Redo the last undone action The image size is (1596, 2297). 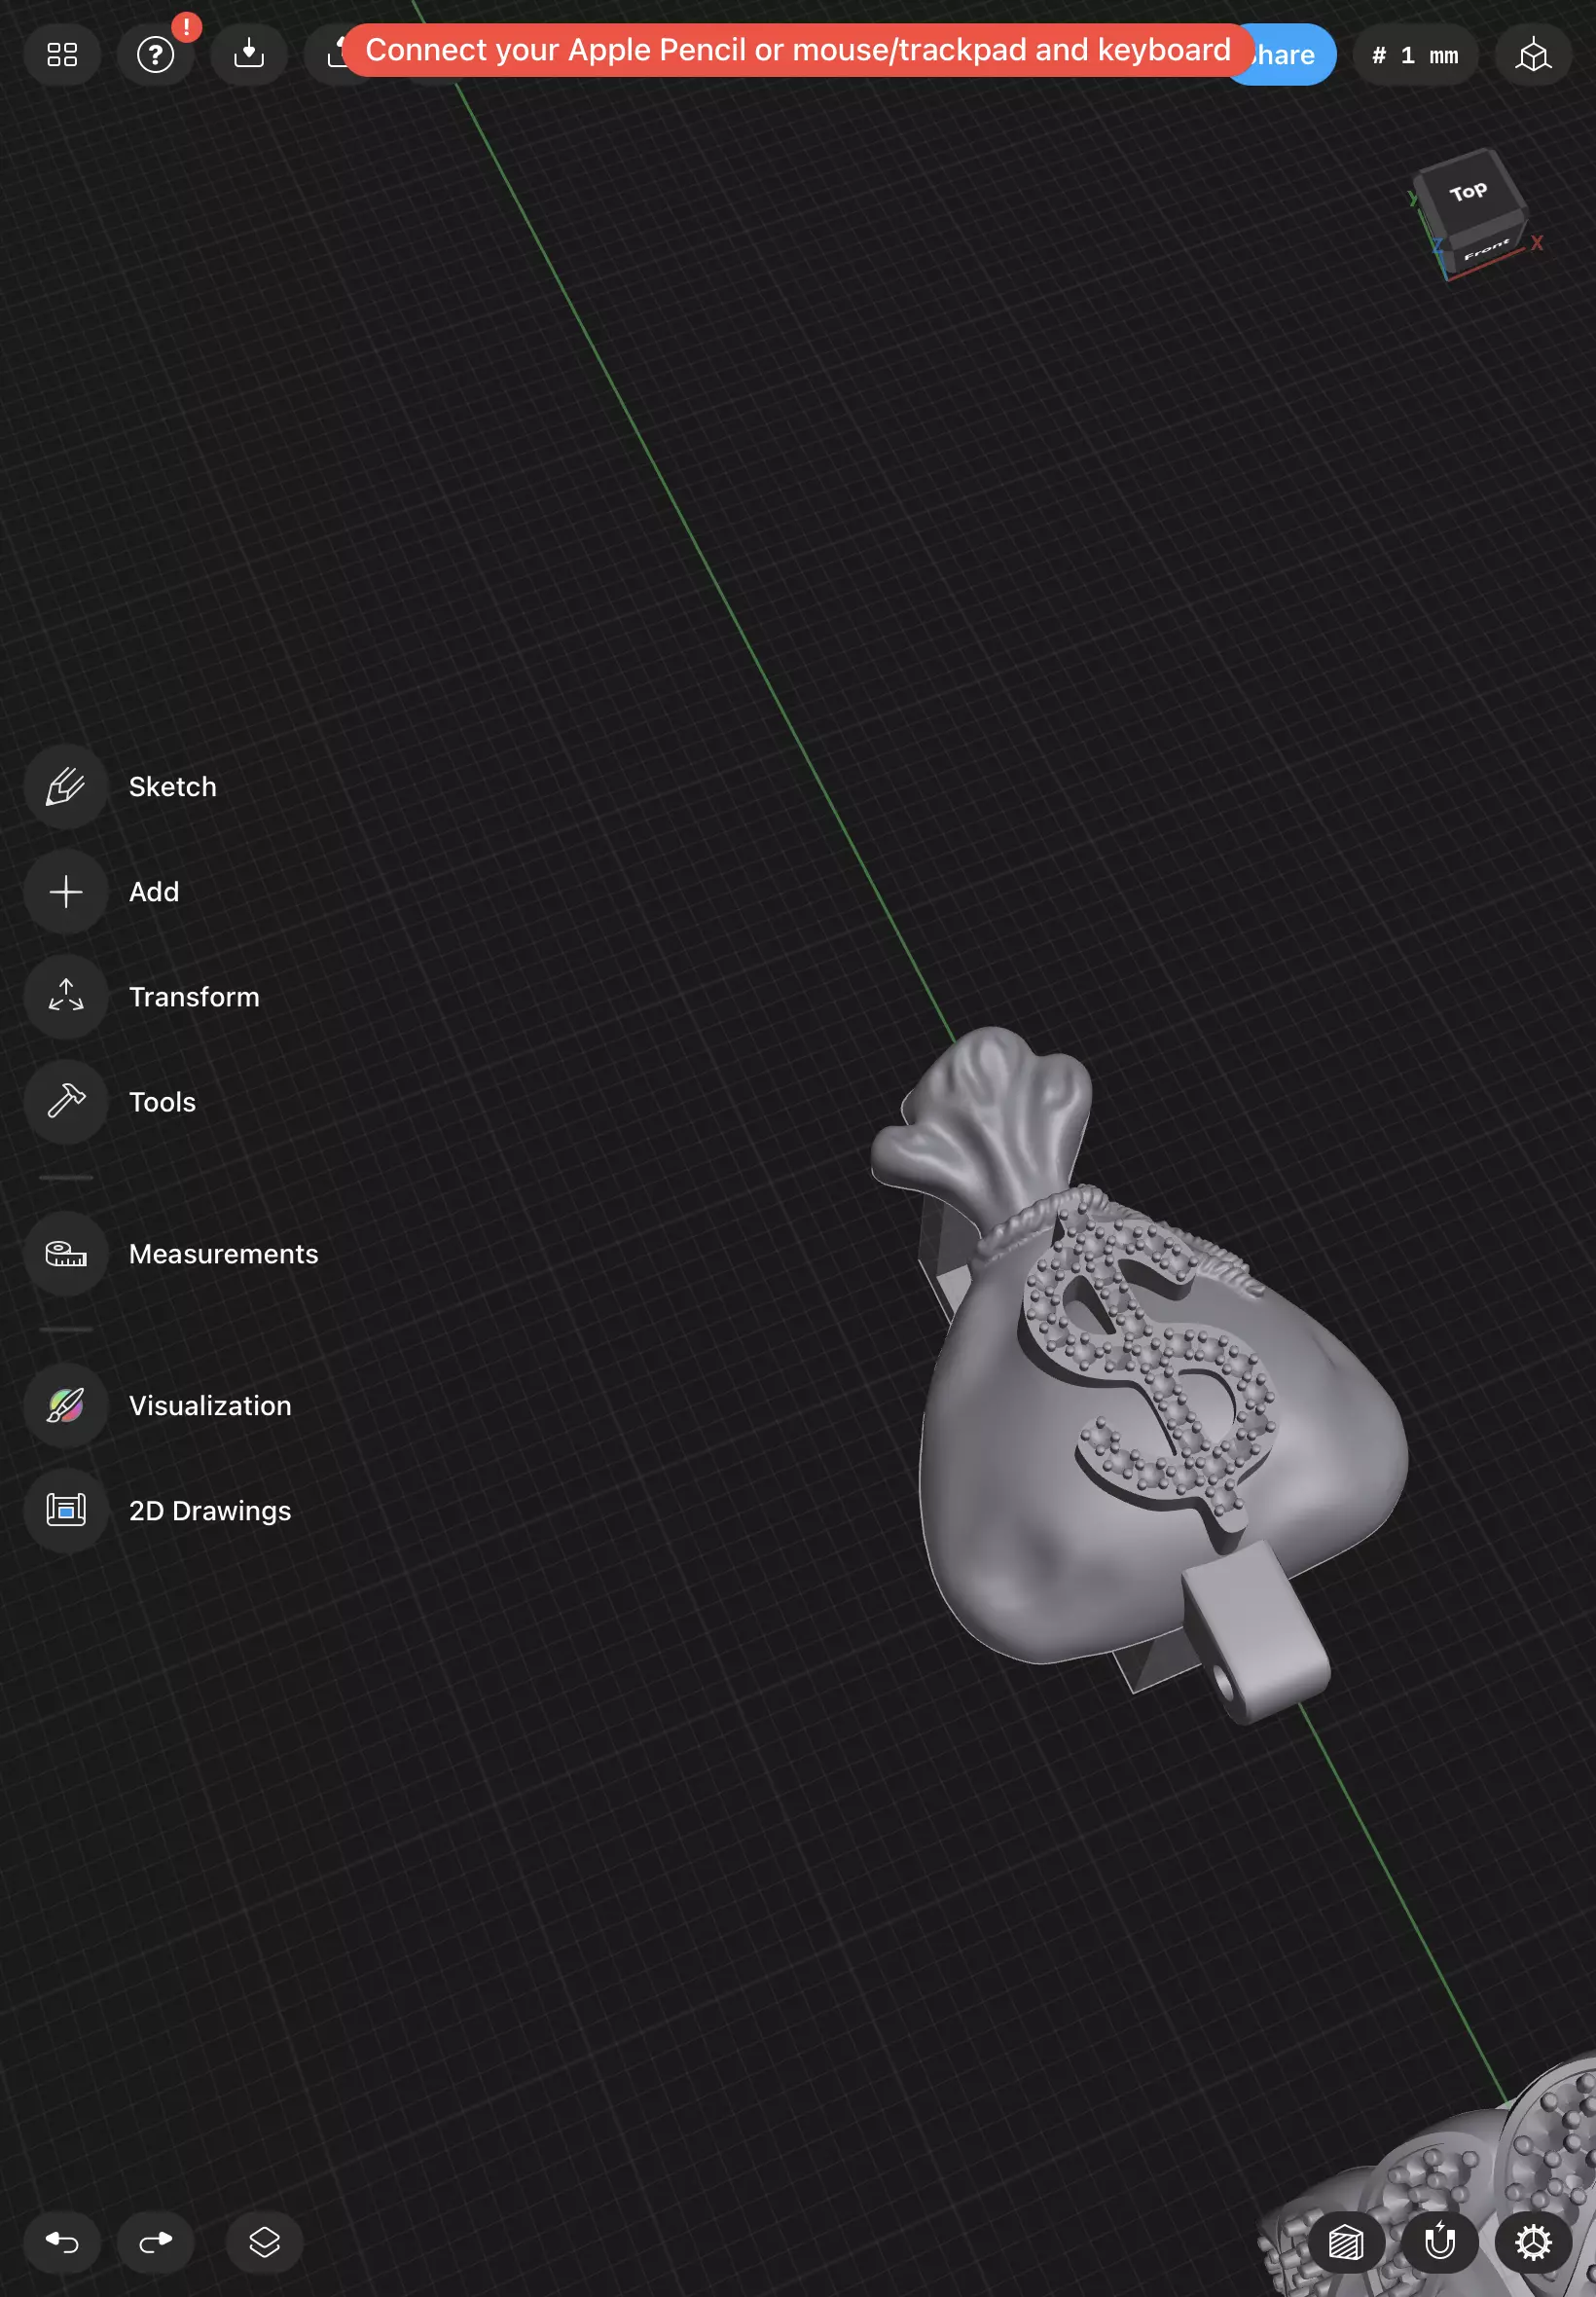pos(155,2242)
